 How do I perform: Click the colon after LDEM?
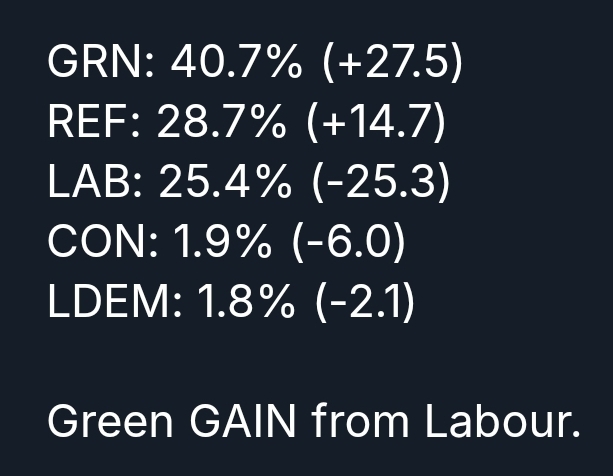[x=177, y=304]
